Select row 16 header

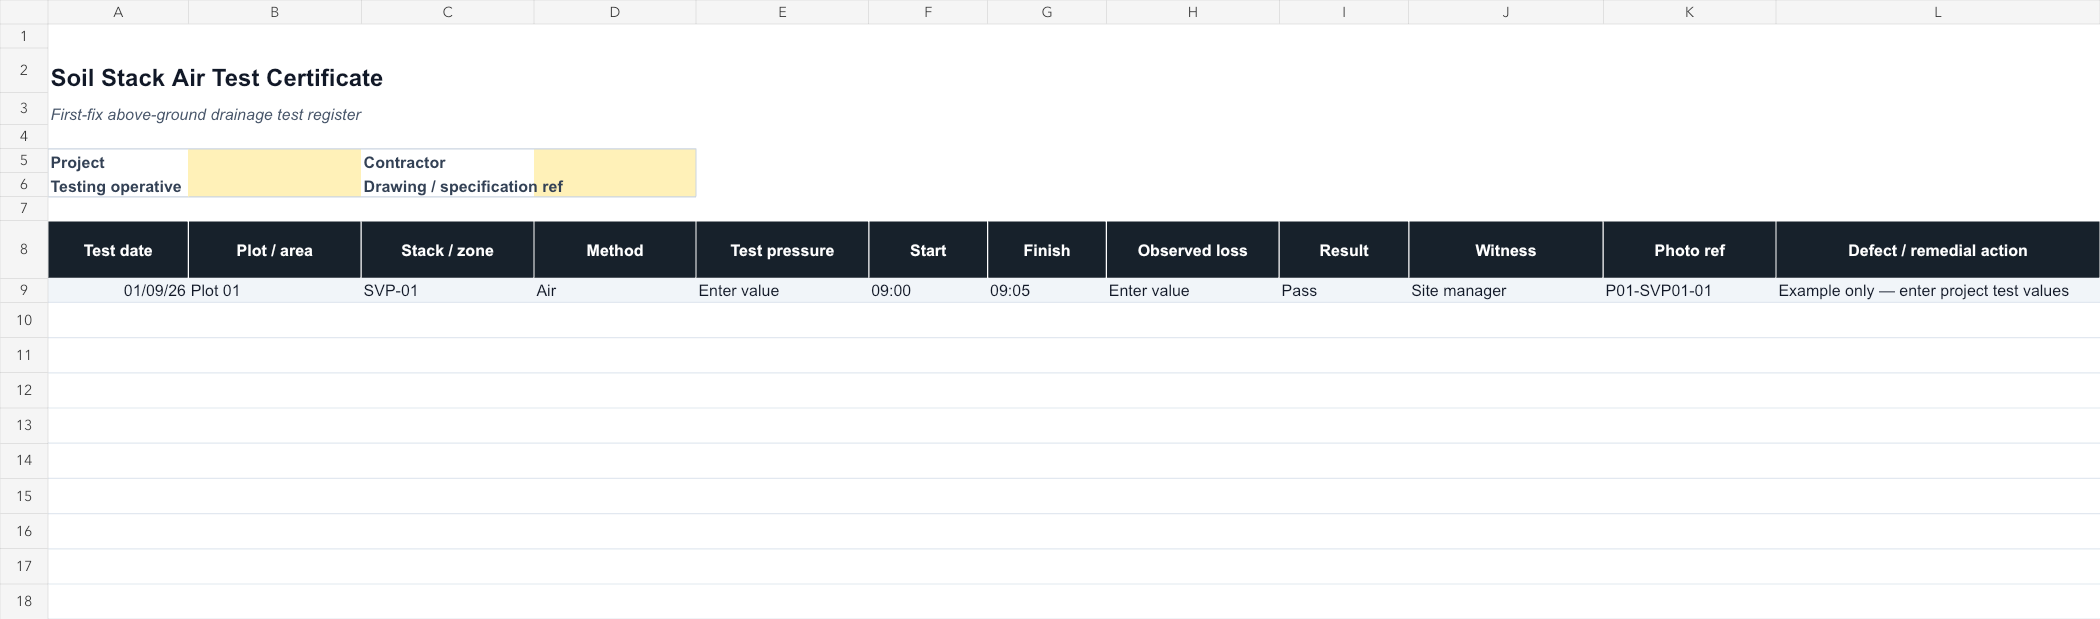24,531
